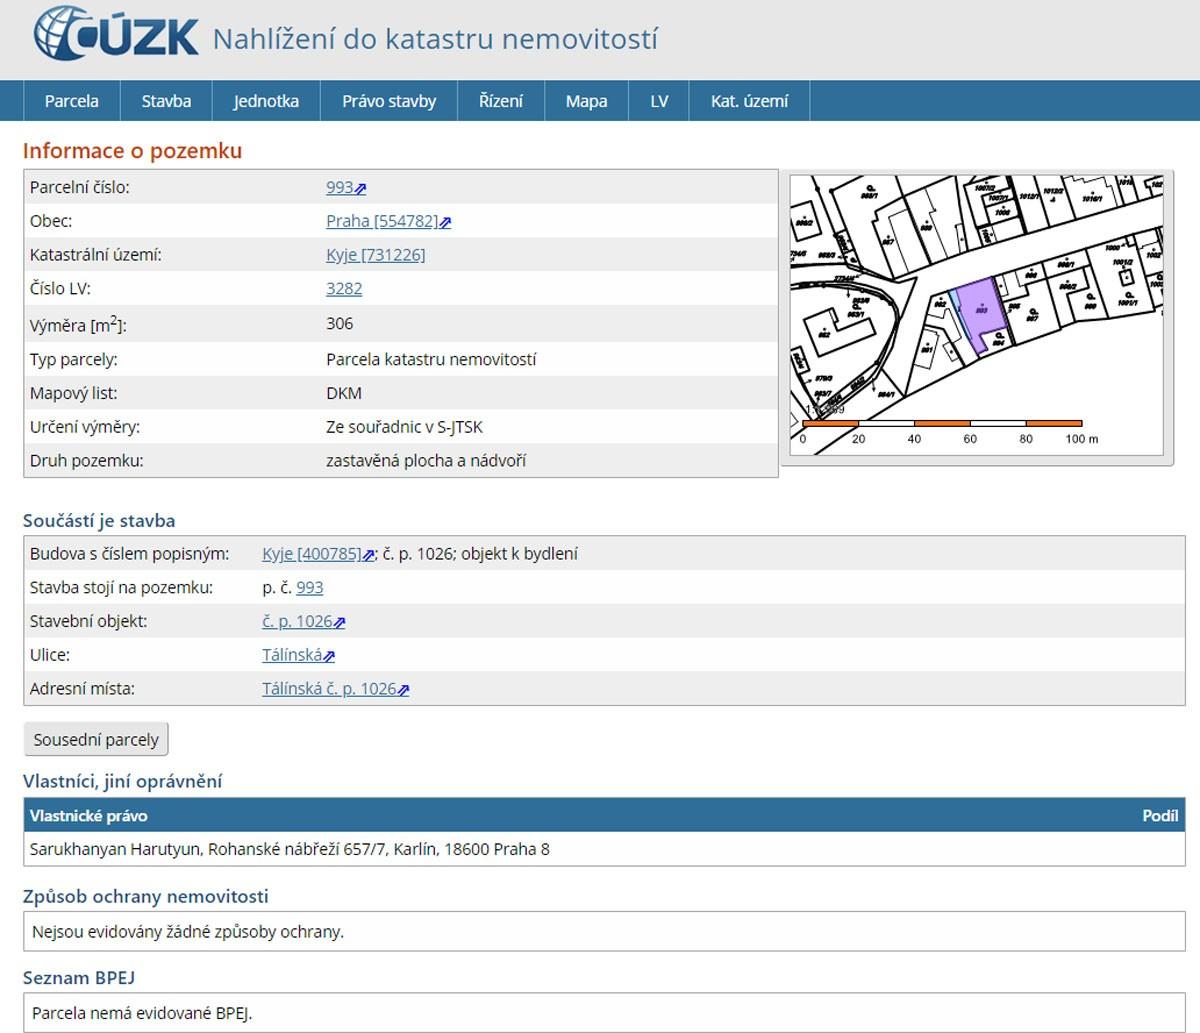Open the Stavba menu tab

point(166,101)
